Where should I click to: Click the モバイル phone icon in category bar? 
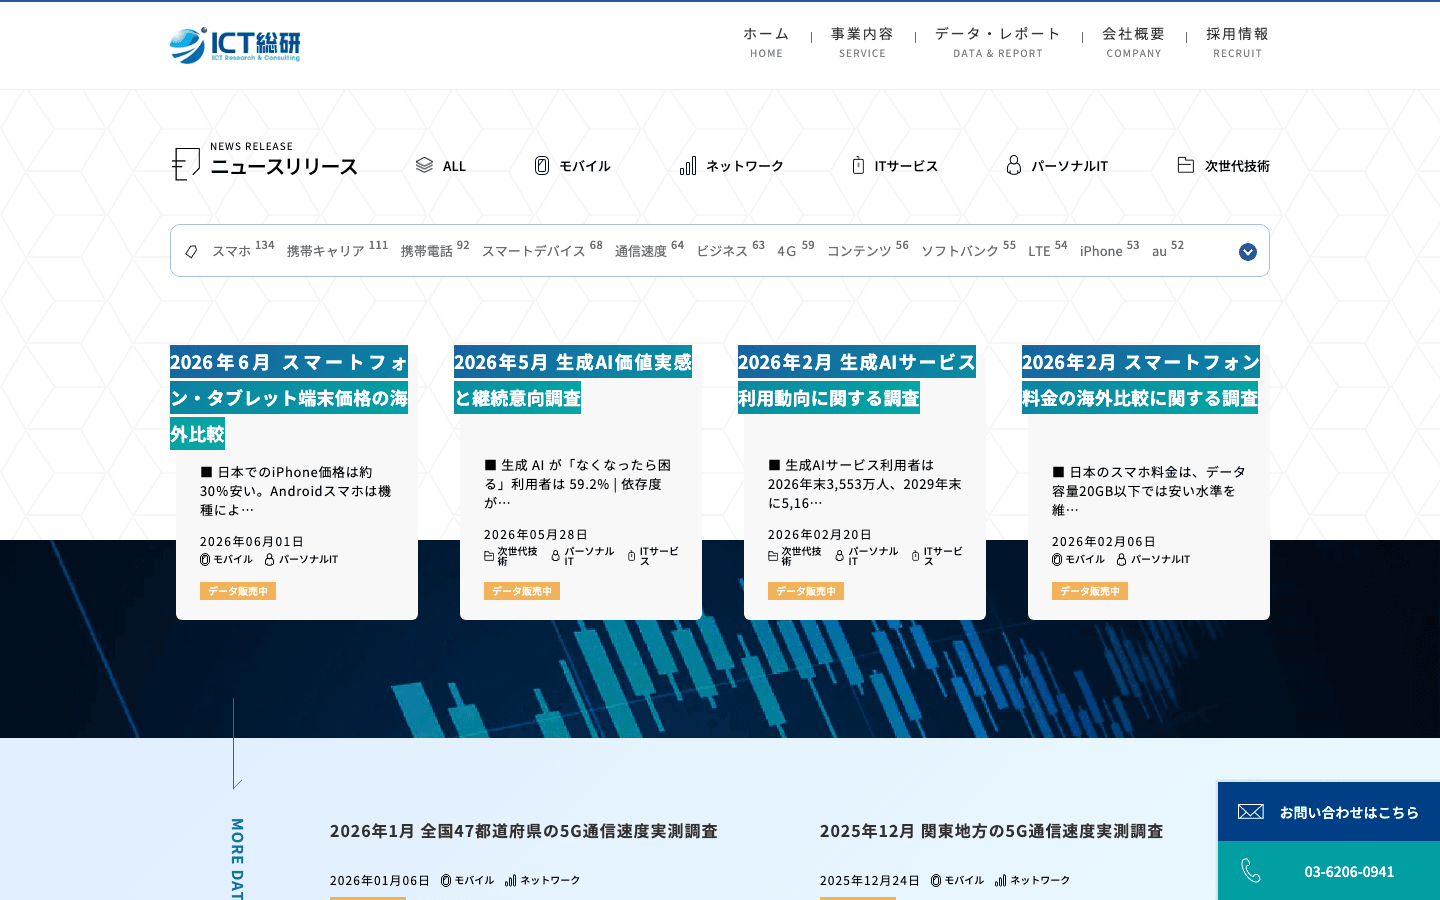pos(542,165)
